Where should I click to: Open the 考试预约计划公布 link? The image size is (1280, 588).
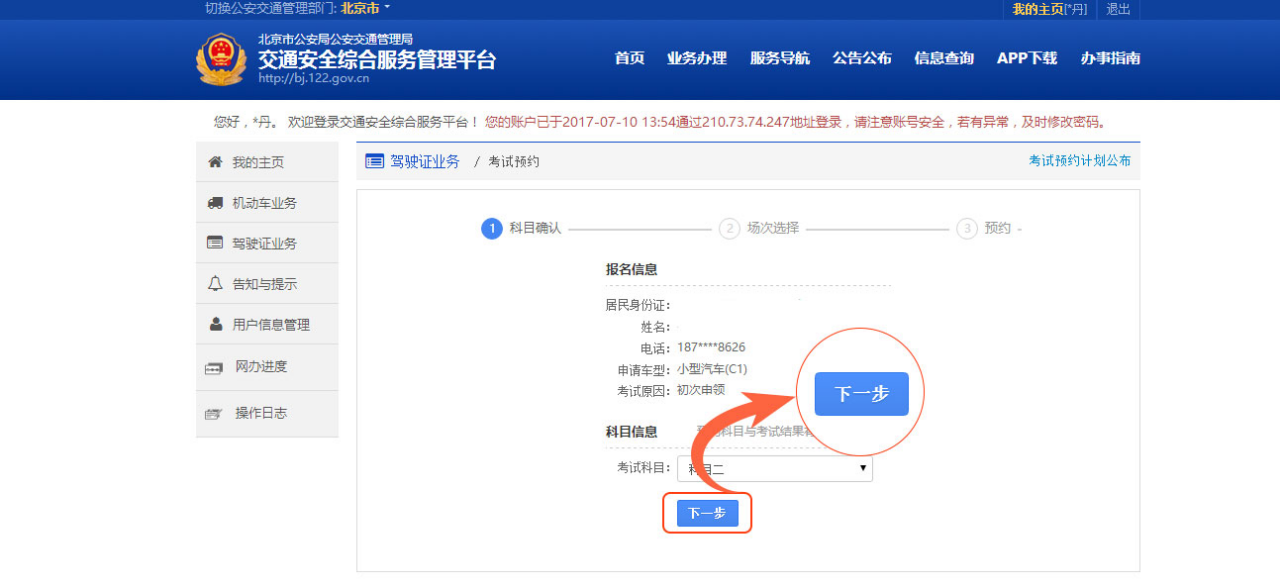click(1079, 160)
